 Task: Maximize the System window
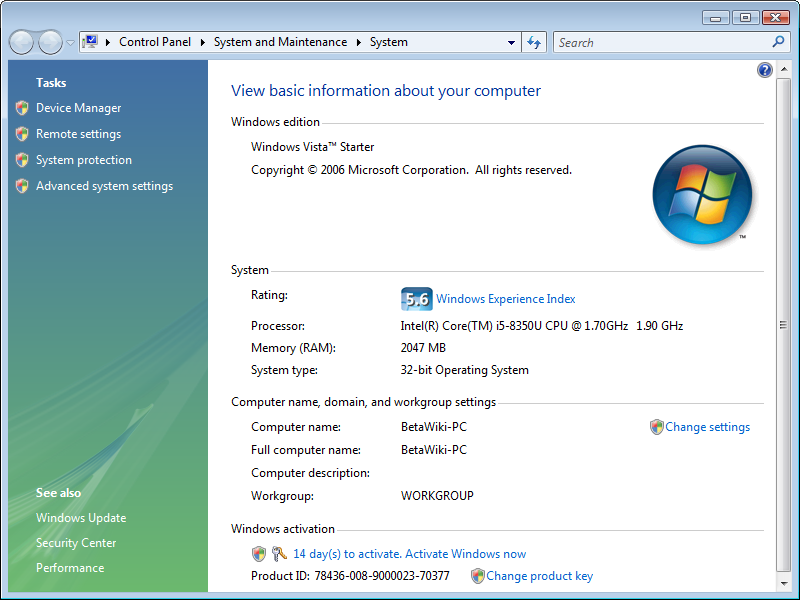tap(745, 18)
